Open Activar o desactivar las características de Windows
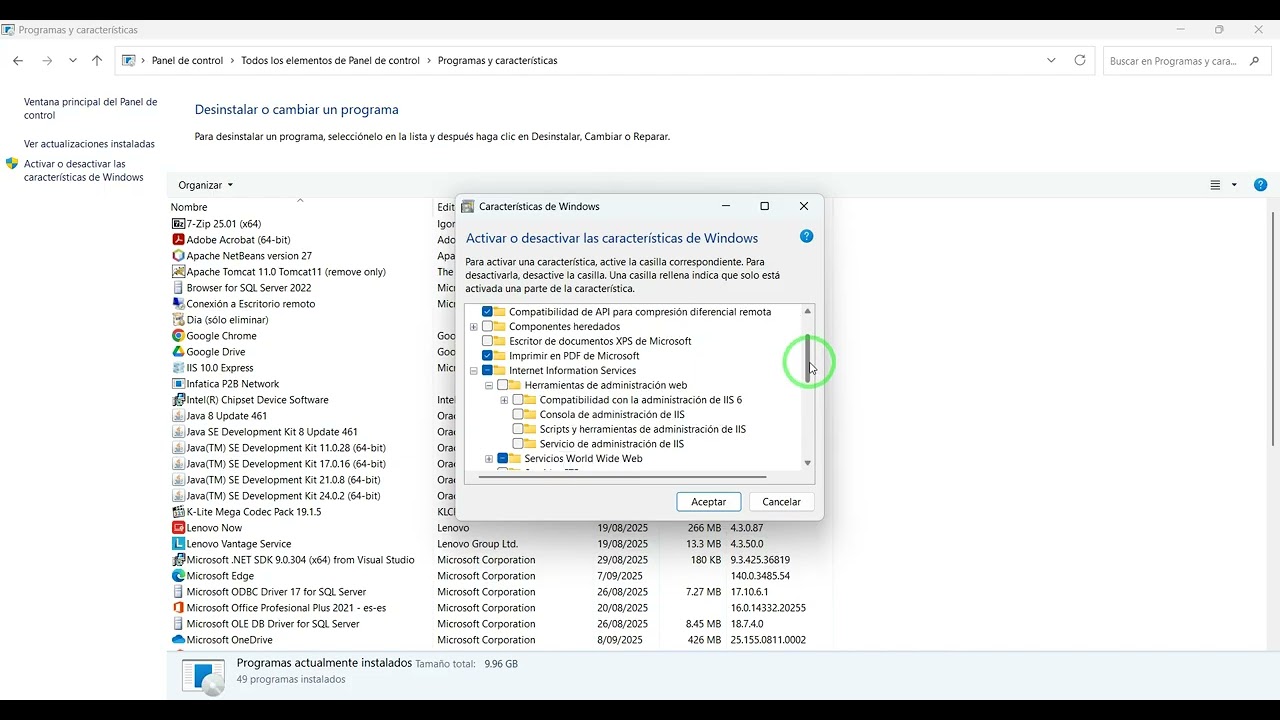1280x720 pixels. pyautogui.click(x=84, y=171)
